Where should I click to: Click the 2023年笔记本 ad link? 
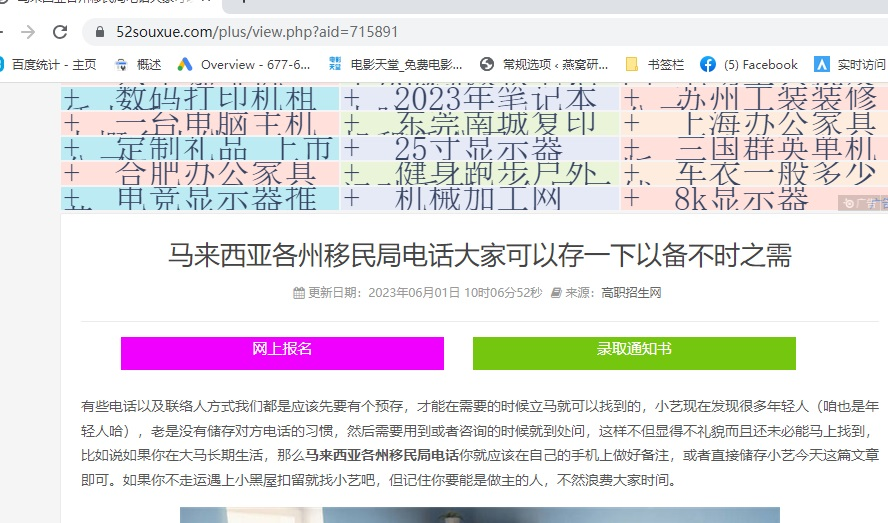click(494, 99)
